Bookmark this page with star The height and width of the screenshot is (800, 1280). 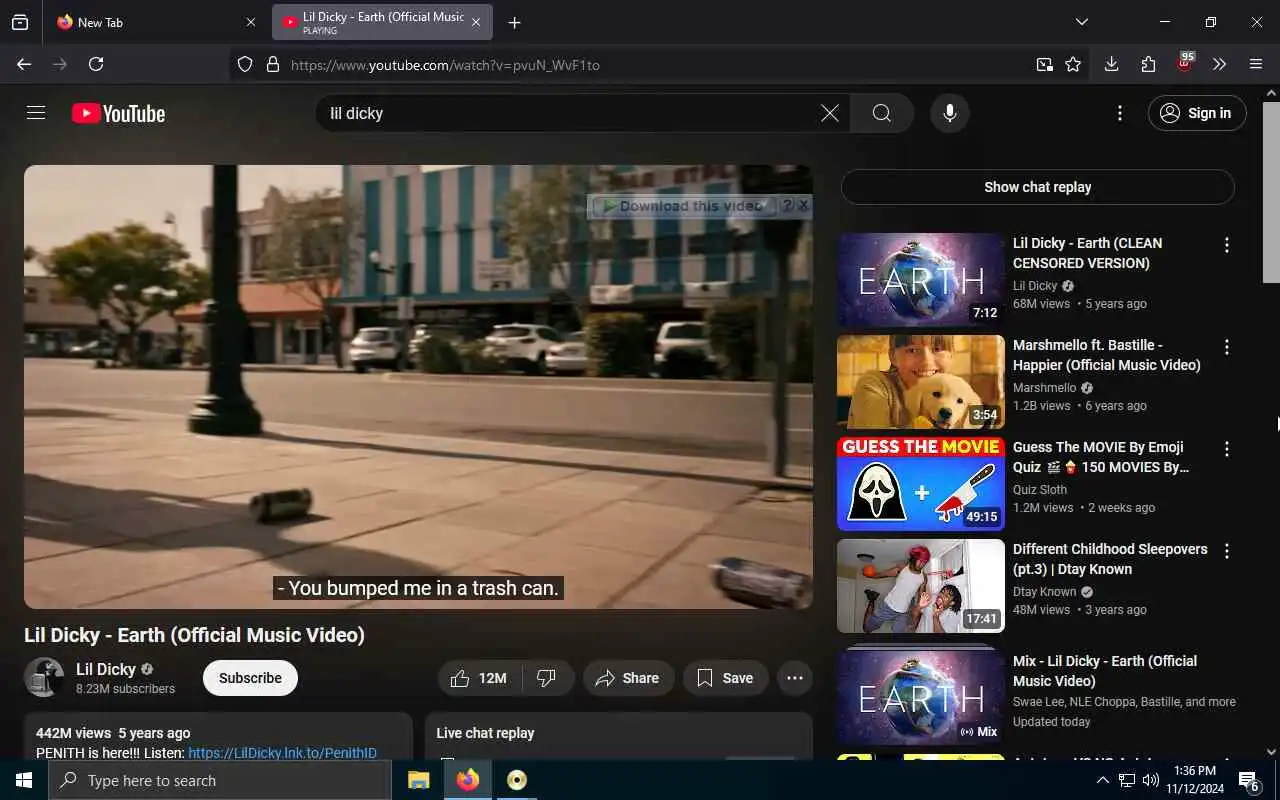click(x=1073, y=64)
